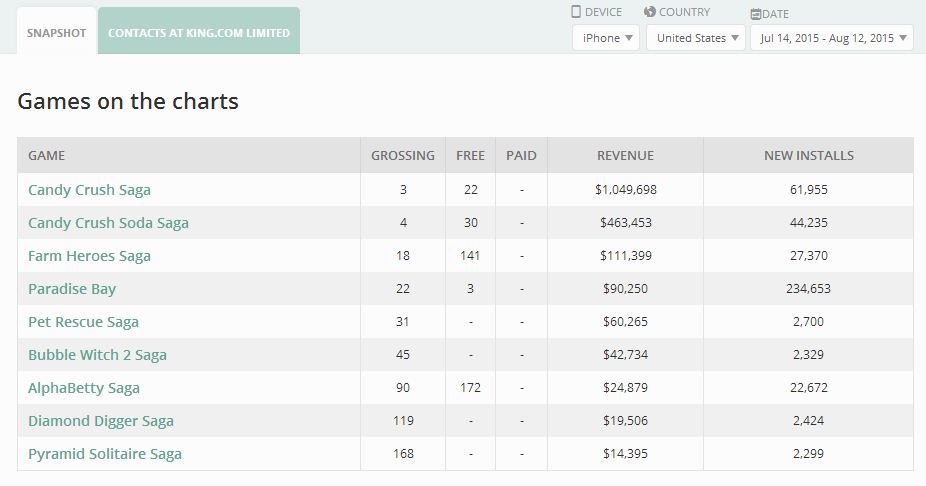
Task: Select revenue value $1,049,698
Action: tap(626, 190)
